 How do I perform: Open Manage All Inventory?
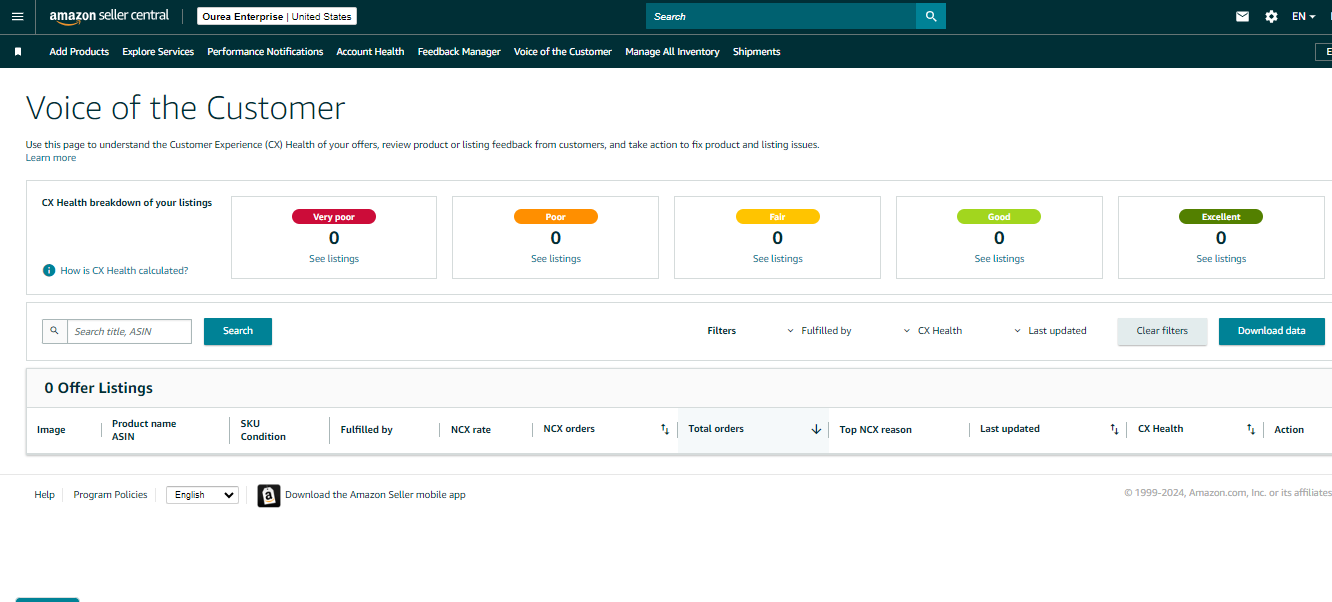point(672,52)
